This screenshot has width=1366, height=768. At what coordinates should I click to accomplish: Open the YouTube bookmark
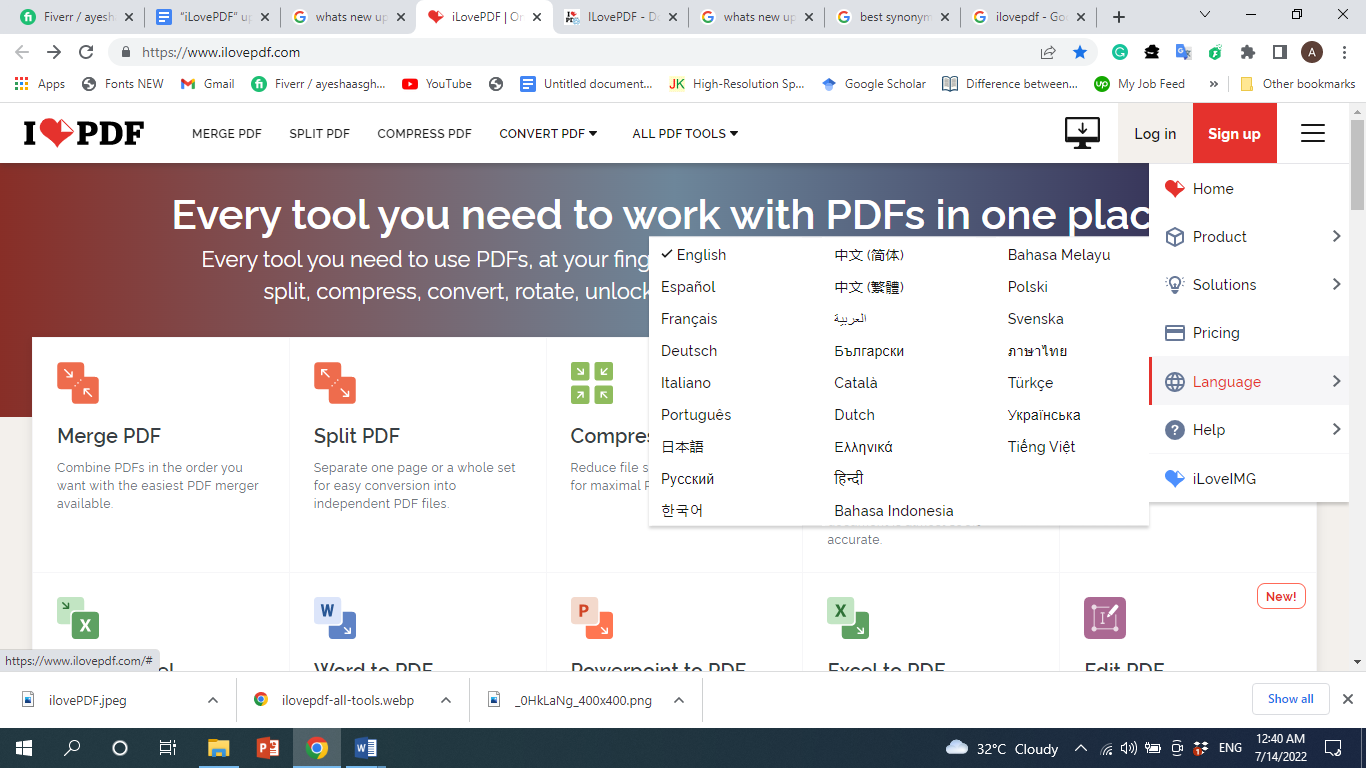[437, 84]
